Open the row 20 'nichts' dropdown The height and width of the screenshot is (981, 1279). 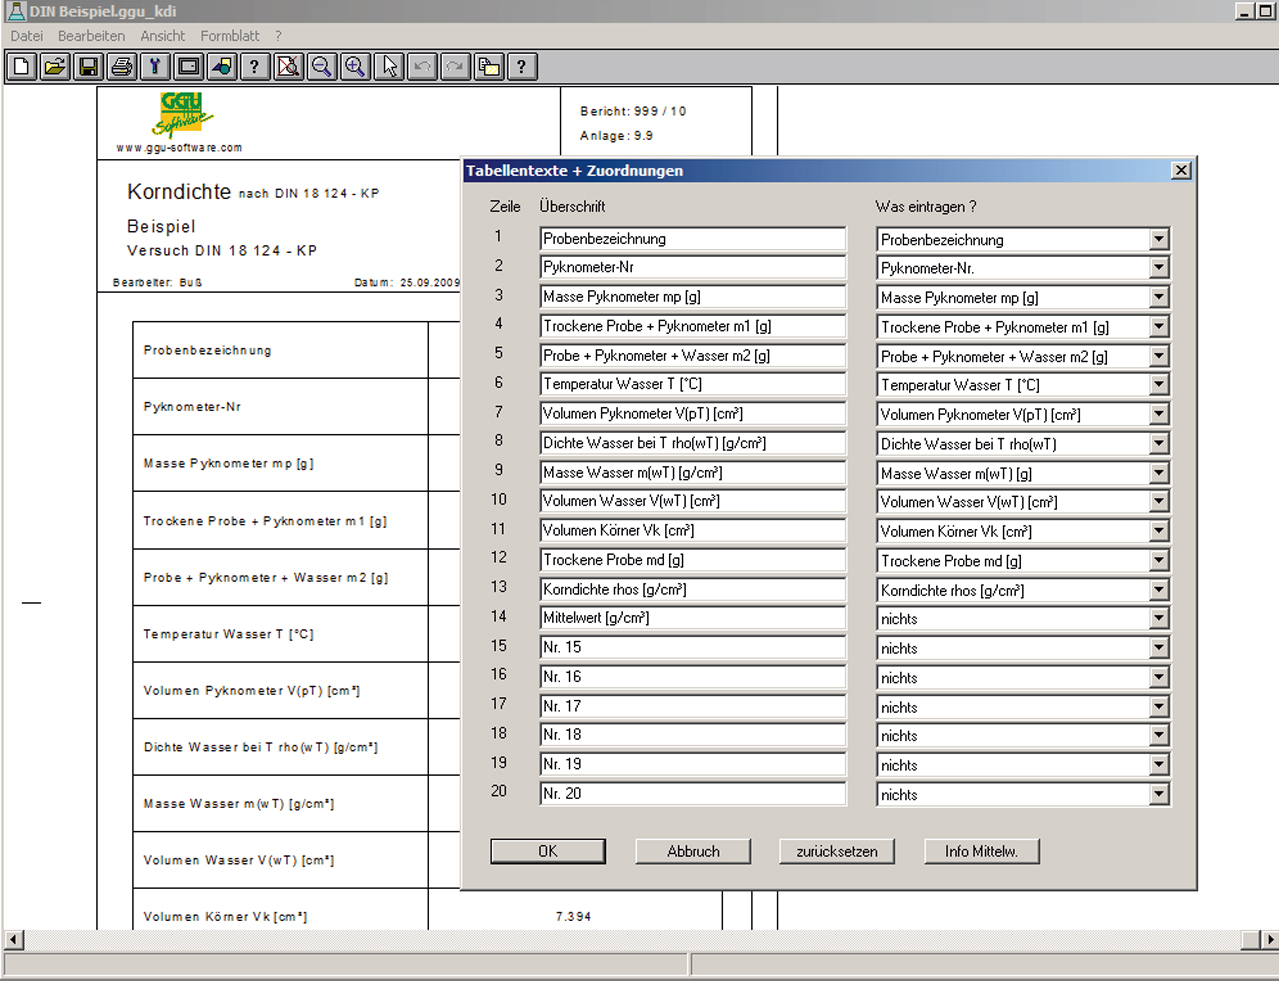point(1159,795)
